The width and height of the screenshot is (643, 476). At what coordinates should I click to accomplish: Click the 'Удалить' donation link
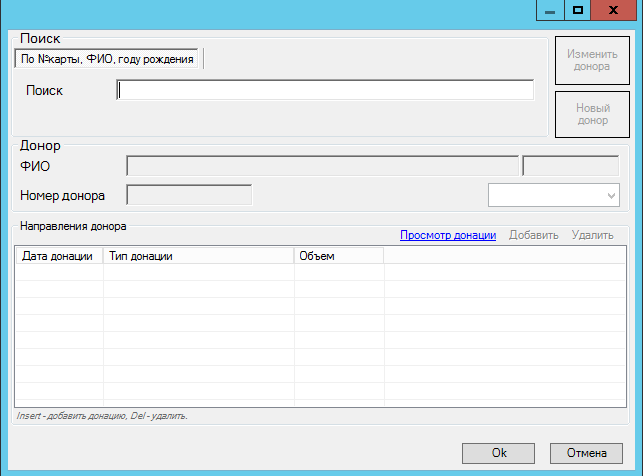tap(592, 236)
